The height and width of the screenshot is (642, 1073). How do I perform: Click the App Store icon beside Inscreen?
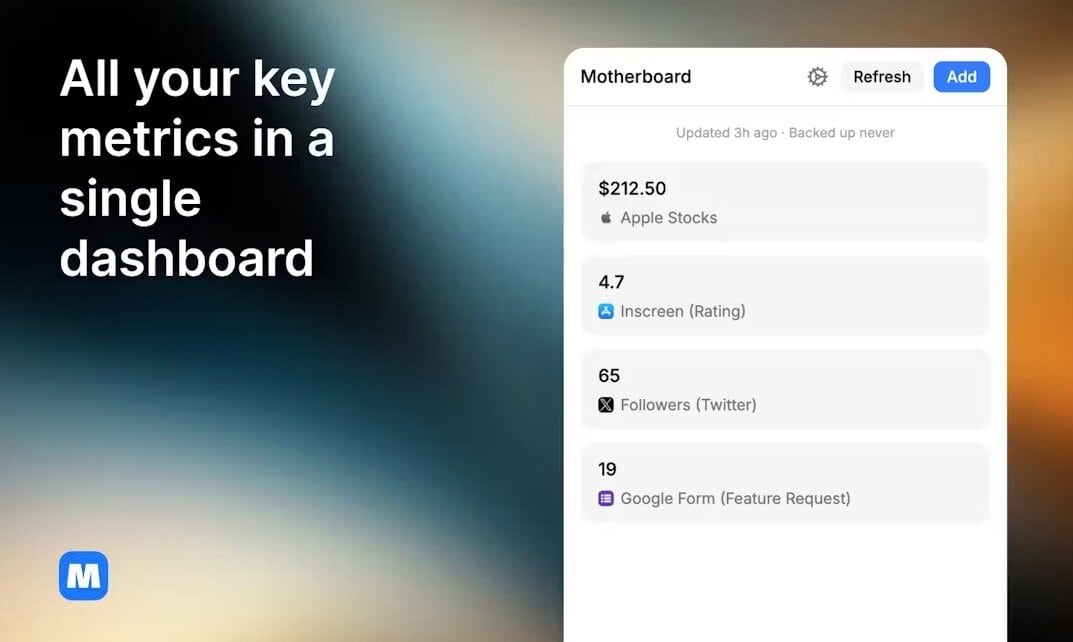coord(606,311)
